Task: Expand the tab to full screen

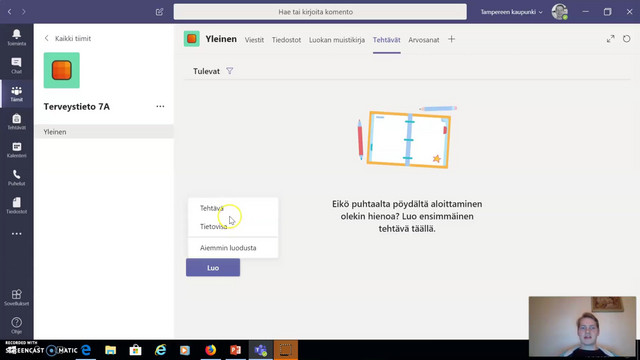Action: [610, 39]
